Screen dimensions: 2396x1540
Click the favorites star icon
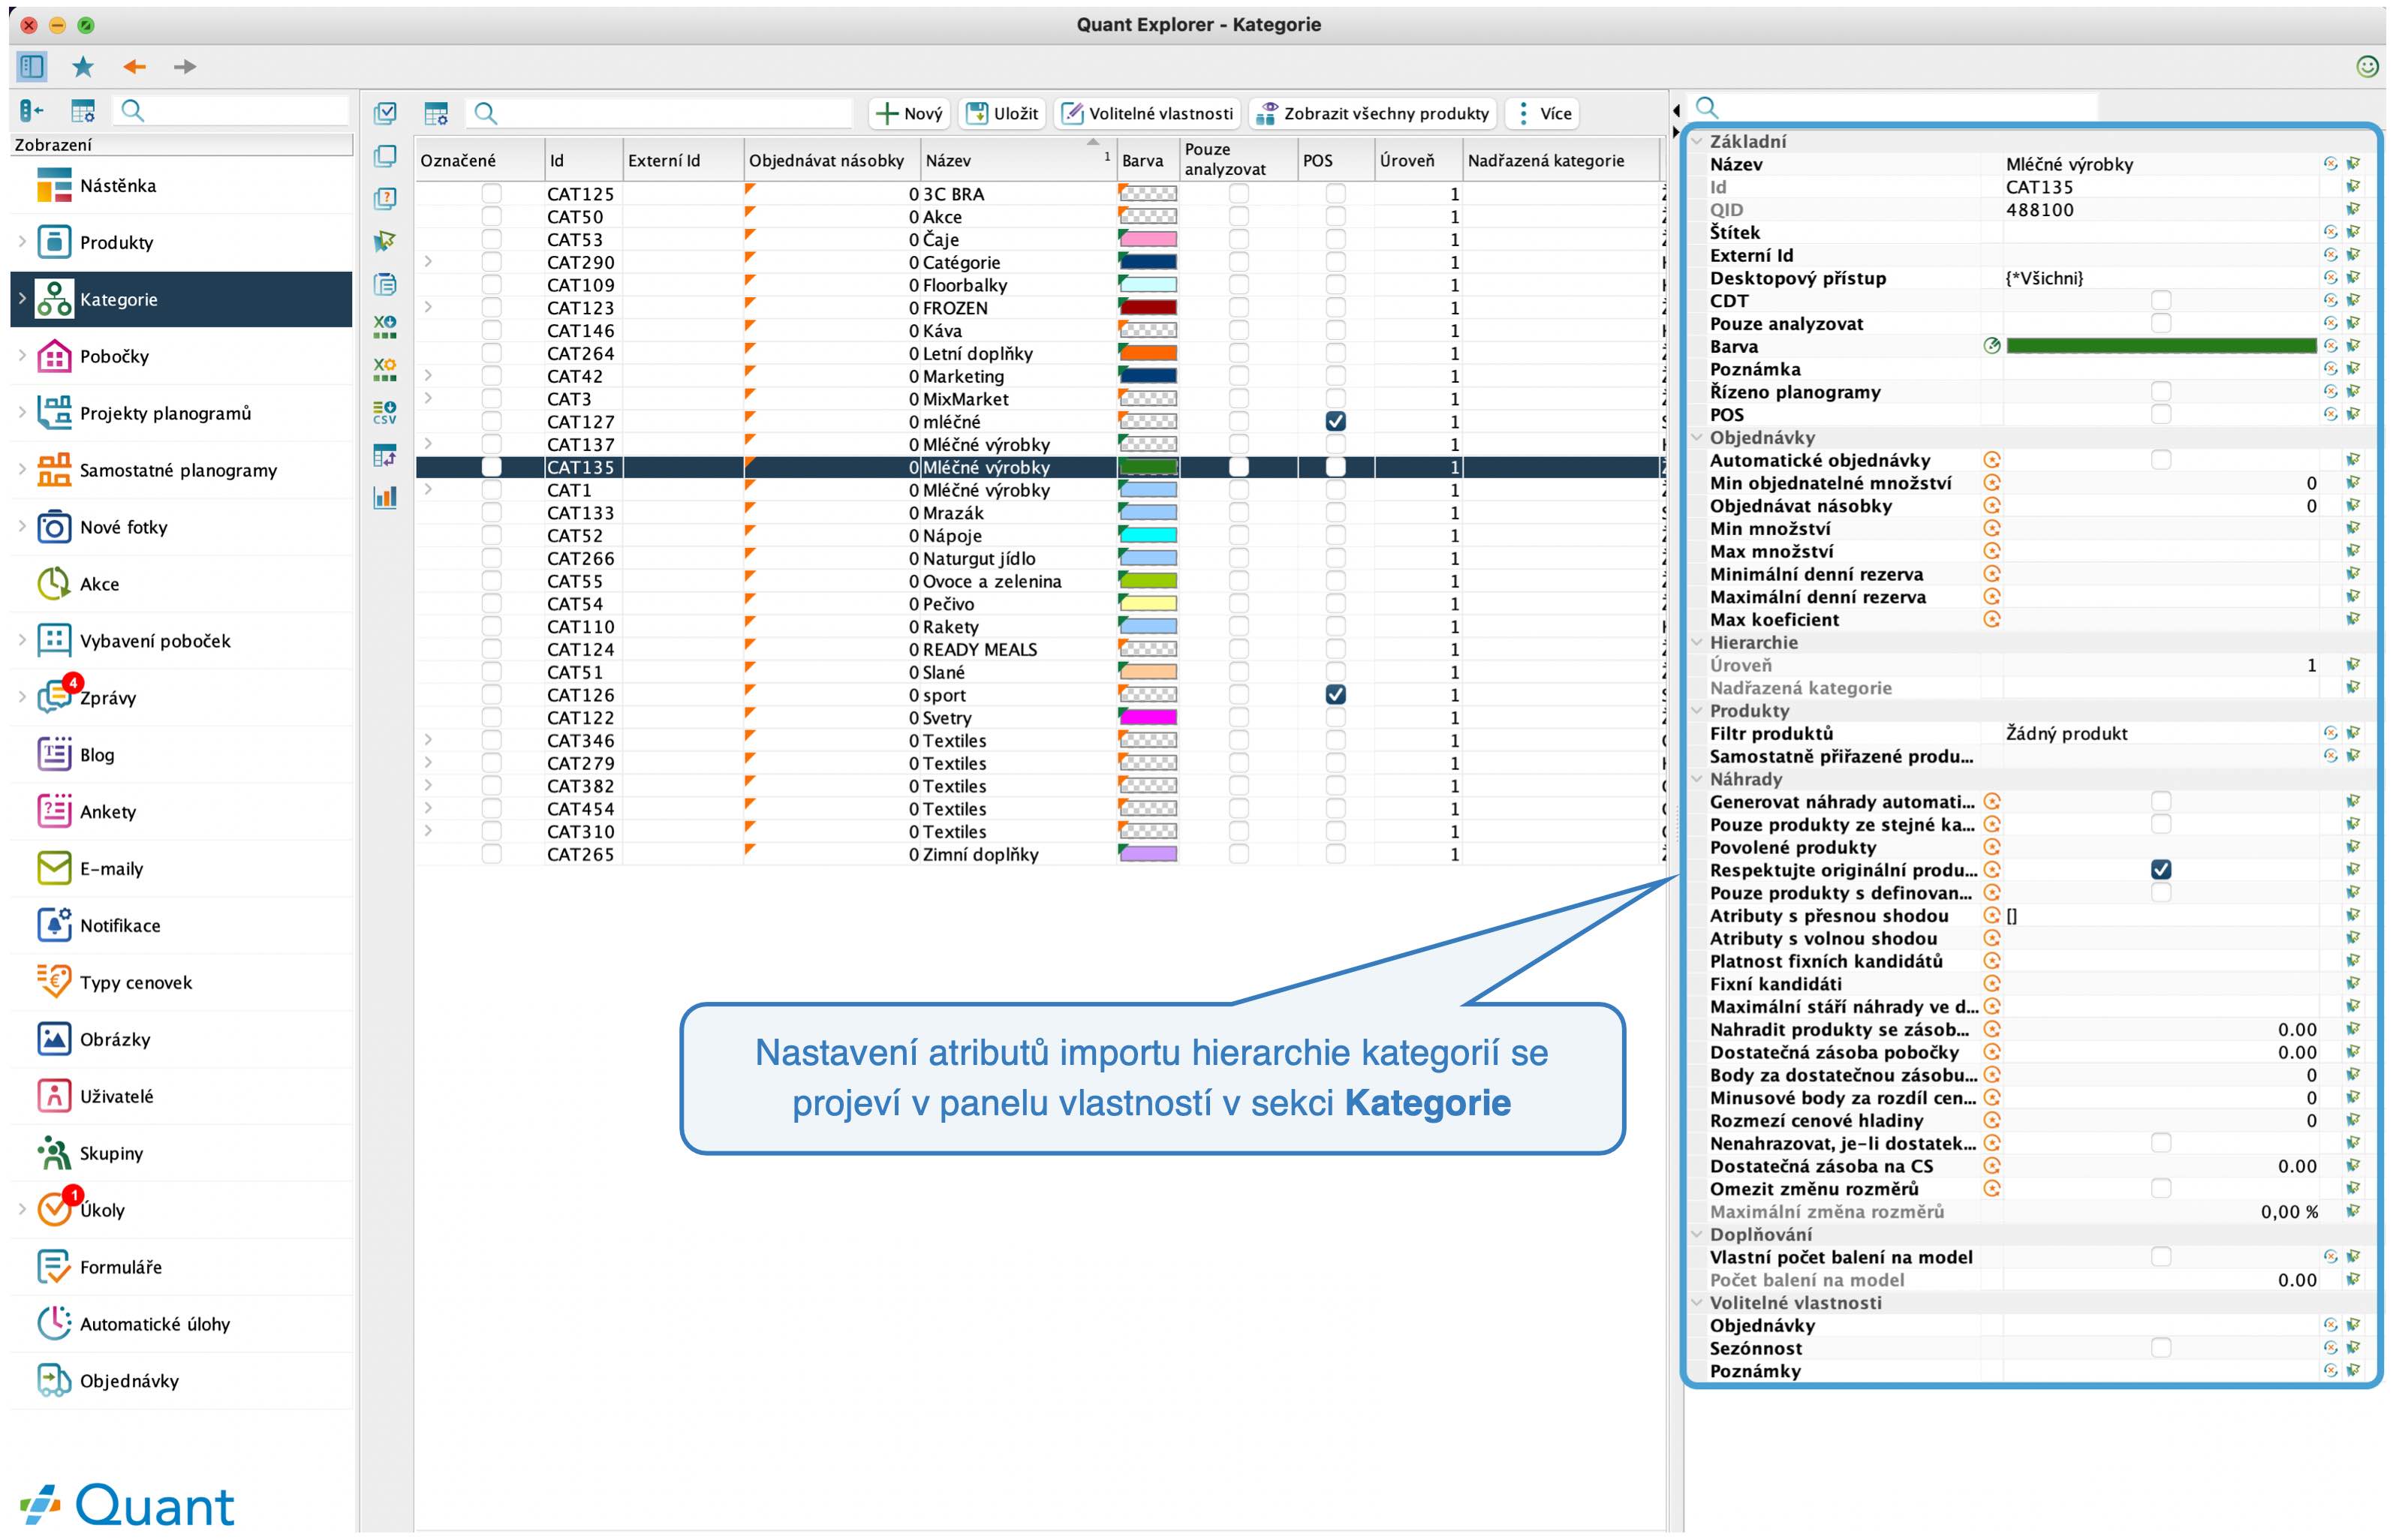point(83,67)
